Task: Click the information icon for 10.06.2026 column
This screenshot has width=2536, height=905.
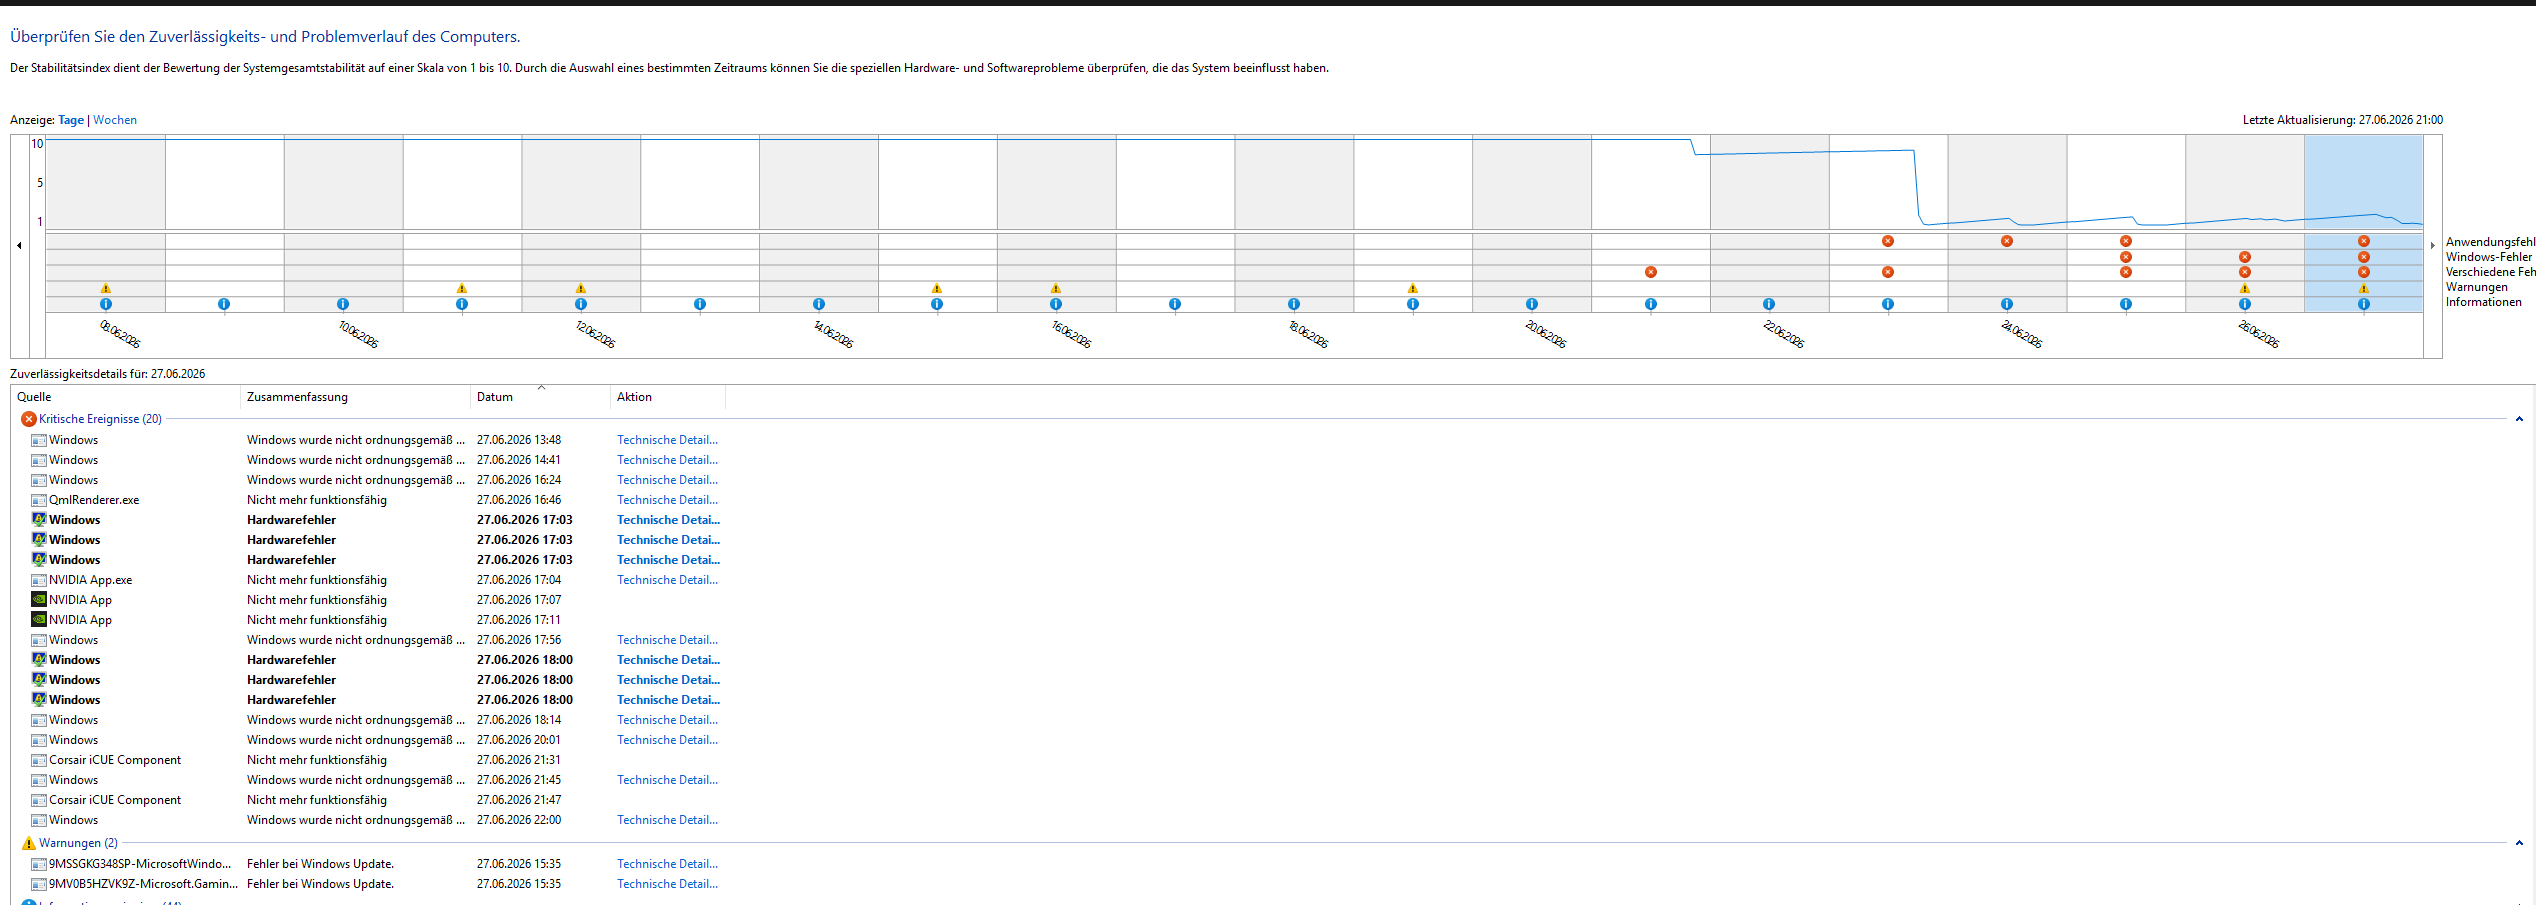Action: click(343, 304)
